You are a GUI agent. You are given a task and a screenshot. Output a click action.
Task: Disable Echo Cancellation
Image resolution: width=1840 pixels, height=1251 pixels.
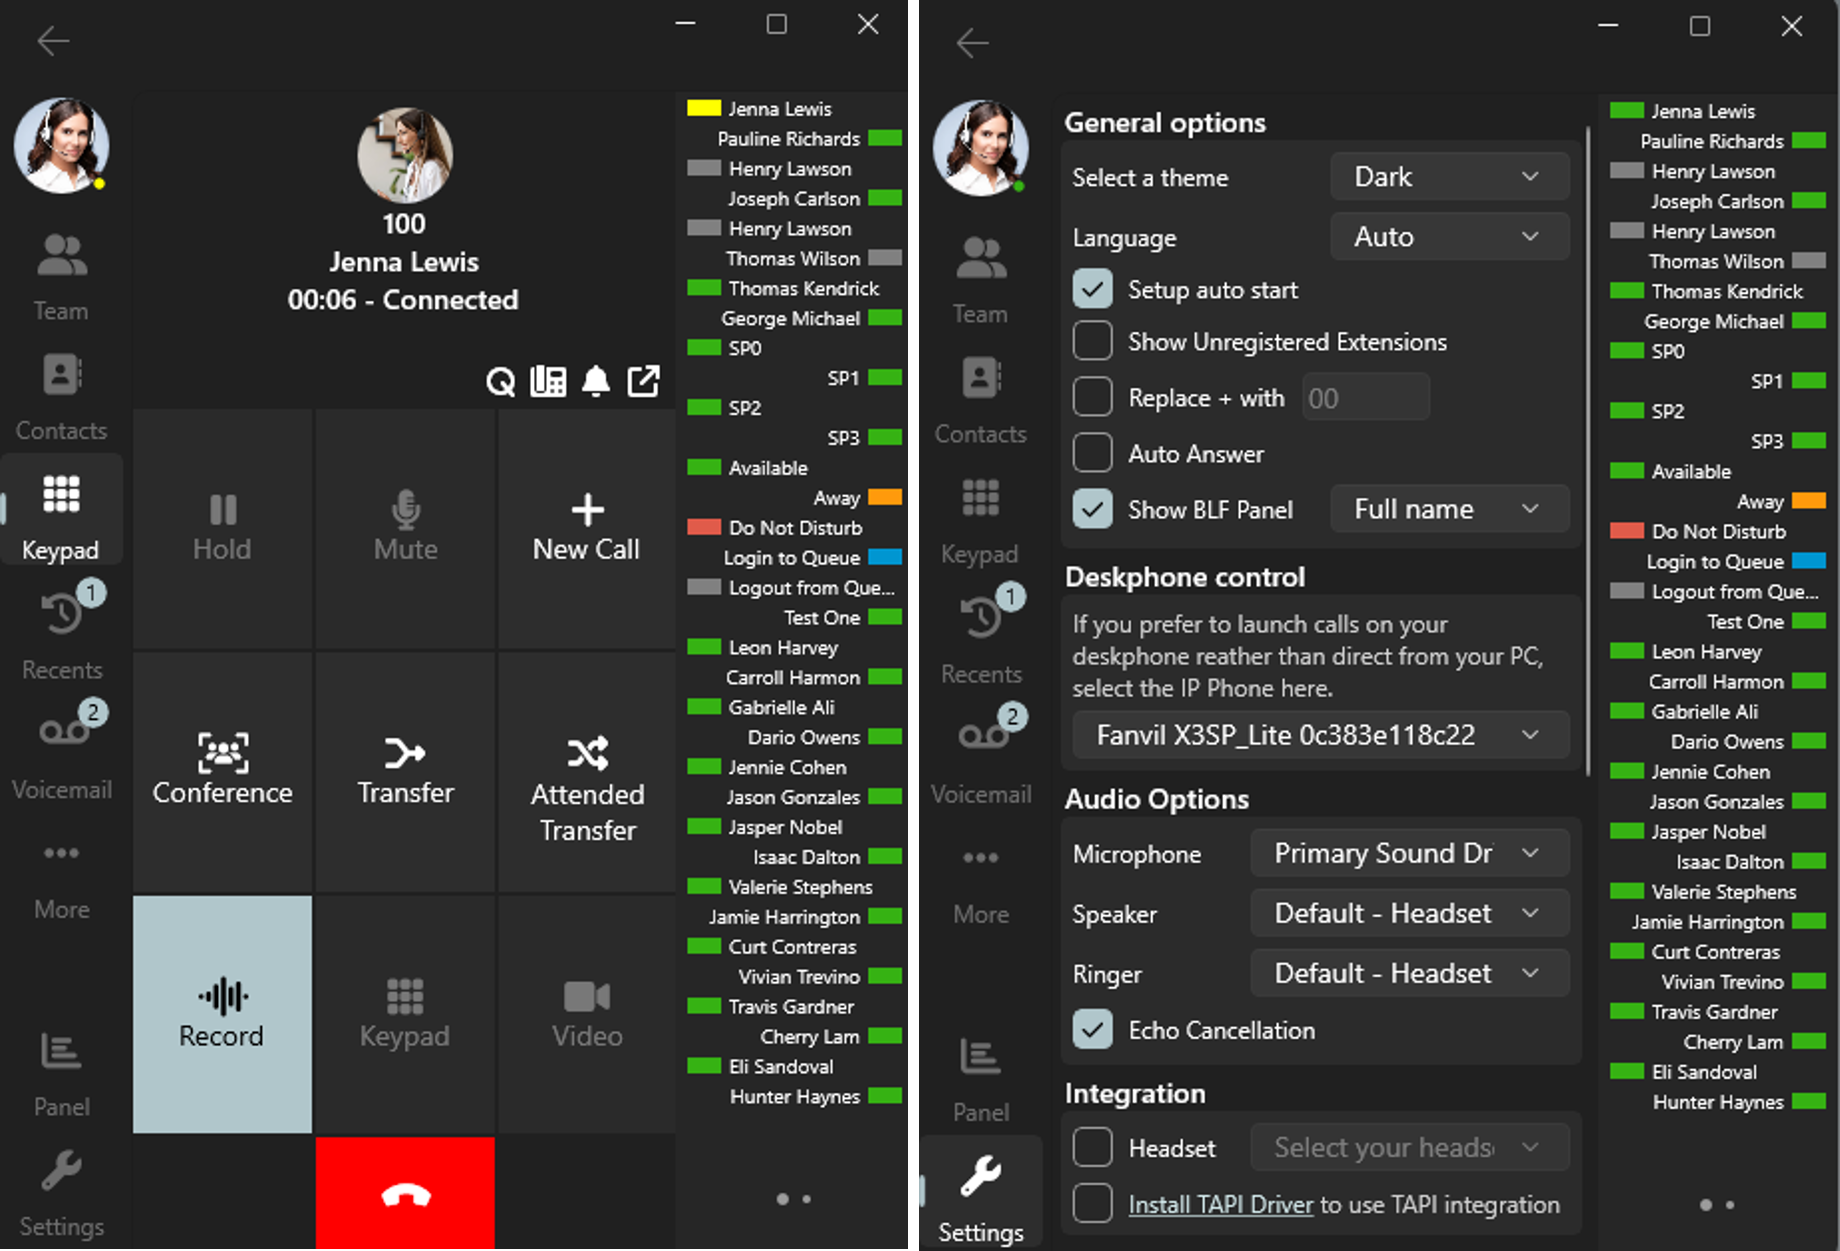tap(1092, 1029)
